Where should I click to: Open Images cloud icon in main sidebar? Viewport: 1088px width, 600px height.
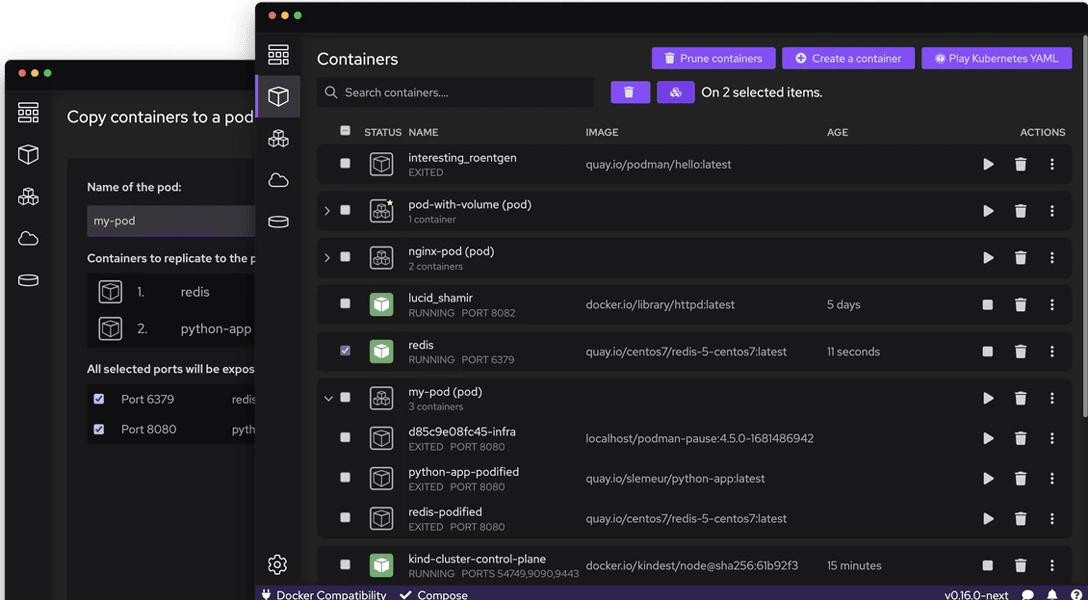pyautogui.click(x=278, y=180)
